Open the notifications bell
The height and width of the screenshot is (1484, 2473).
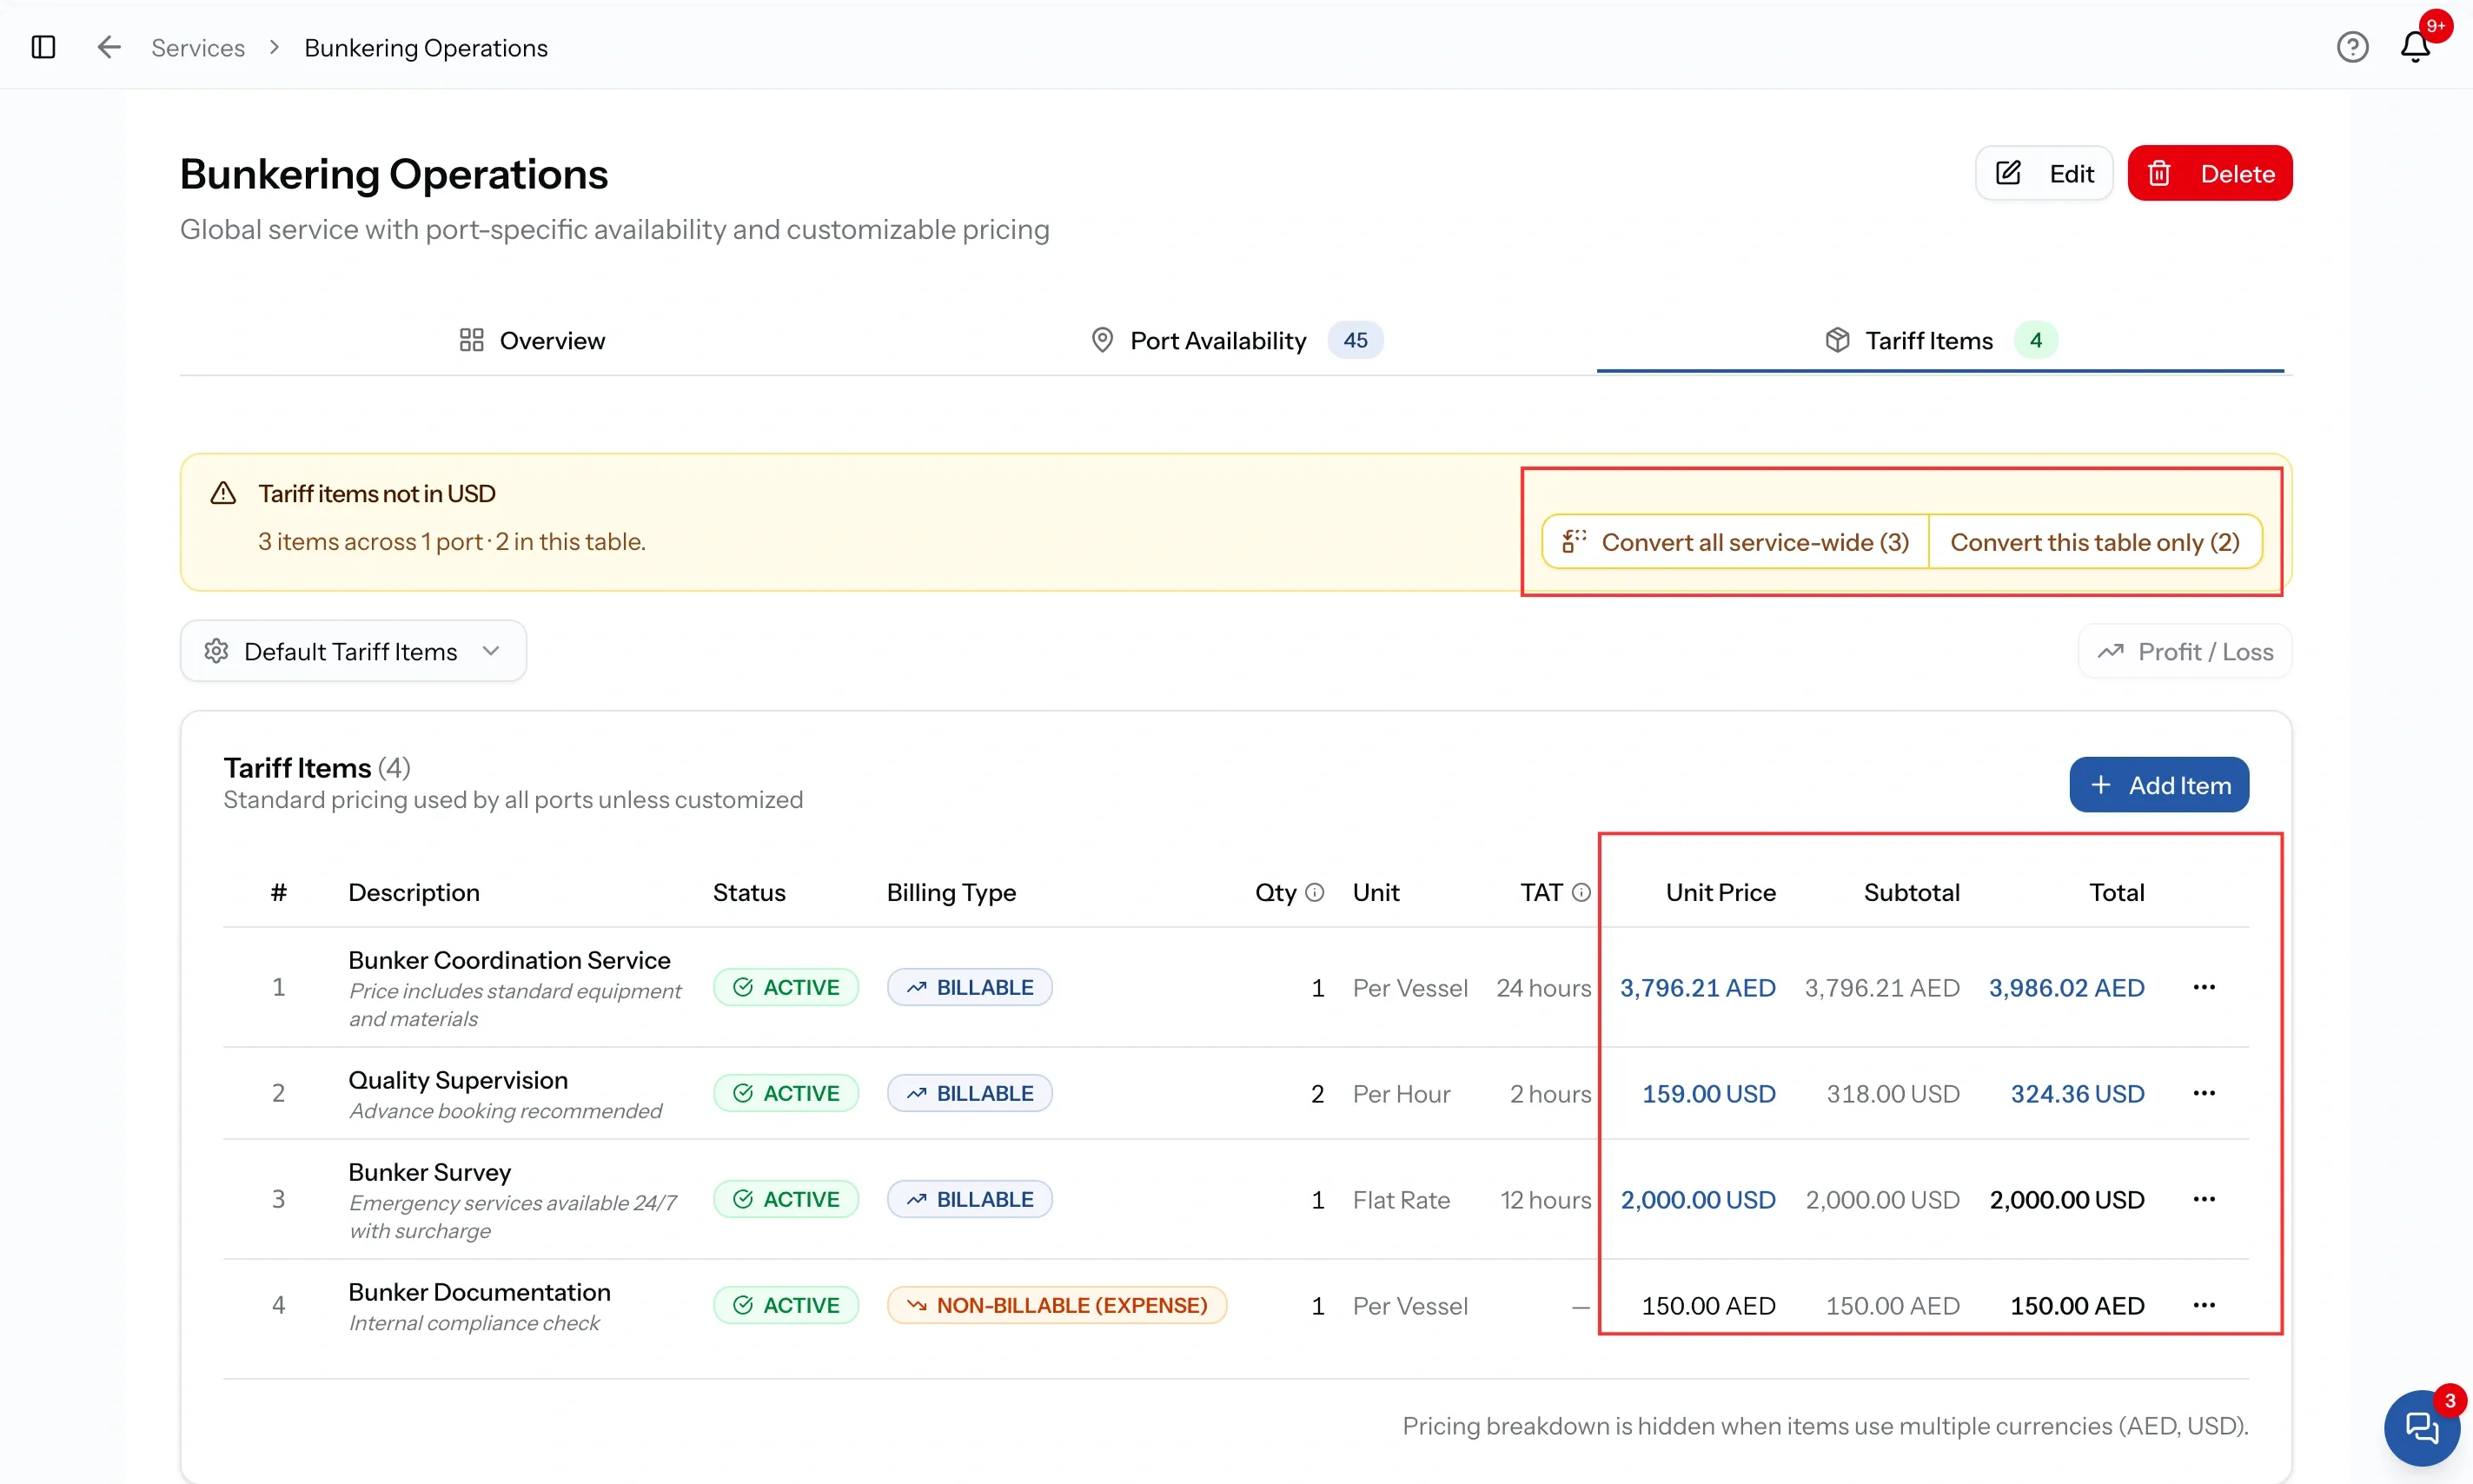tap(2415, 47)
